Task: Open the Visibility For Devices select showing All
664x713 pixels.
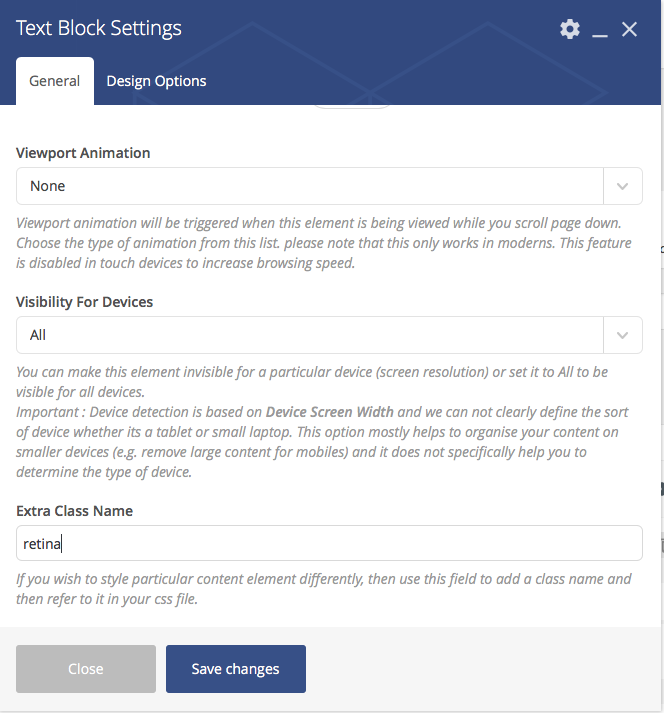Action: click(310, 335)
